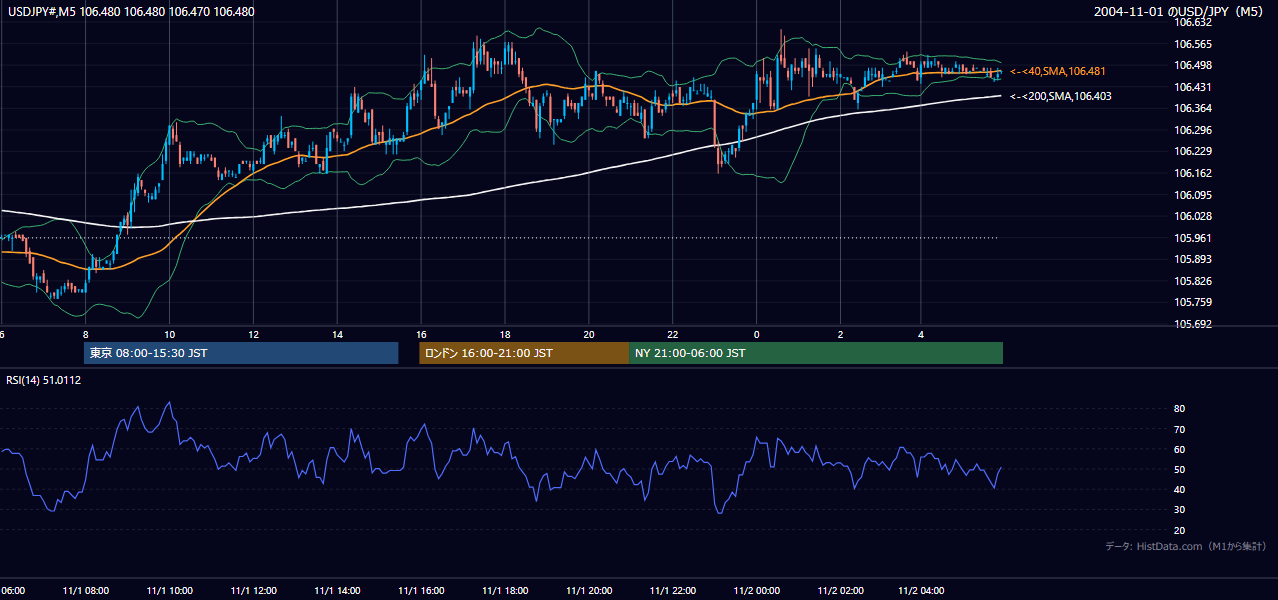The width and height of the screenshot is (1278, 600).
Task: Click price axis label 106.632
Action: click(1192, 22)
